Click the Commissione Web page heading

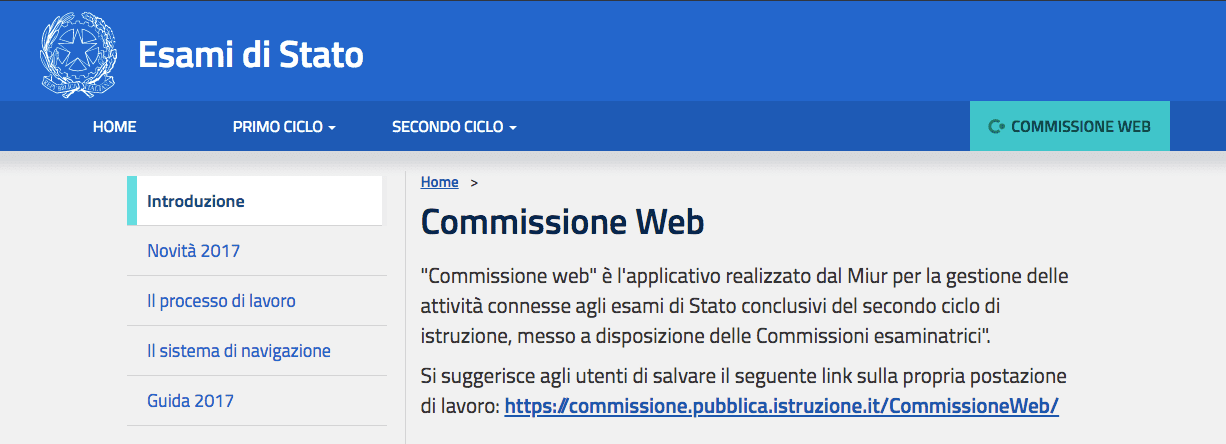point(563,221)
